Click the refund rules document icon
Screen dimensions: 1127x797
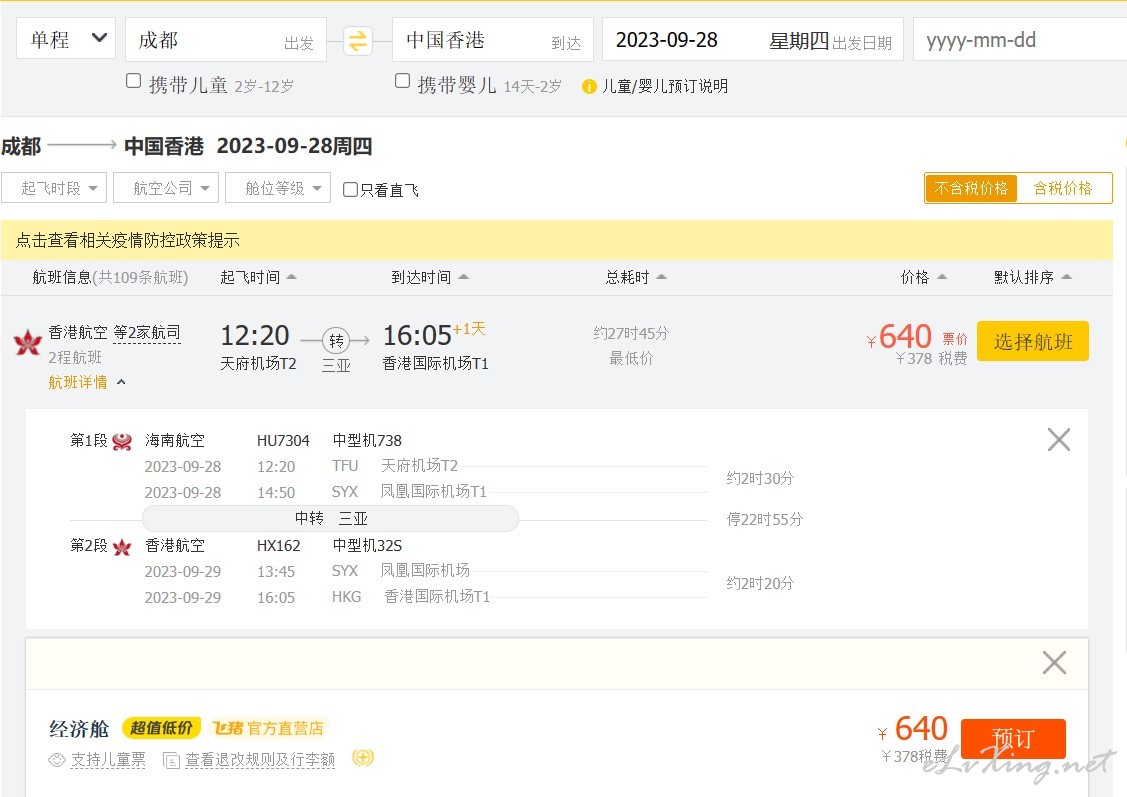[171, 760]
